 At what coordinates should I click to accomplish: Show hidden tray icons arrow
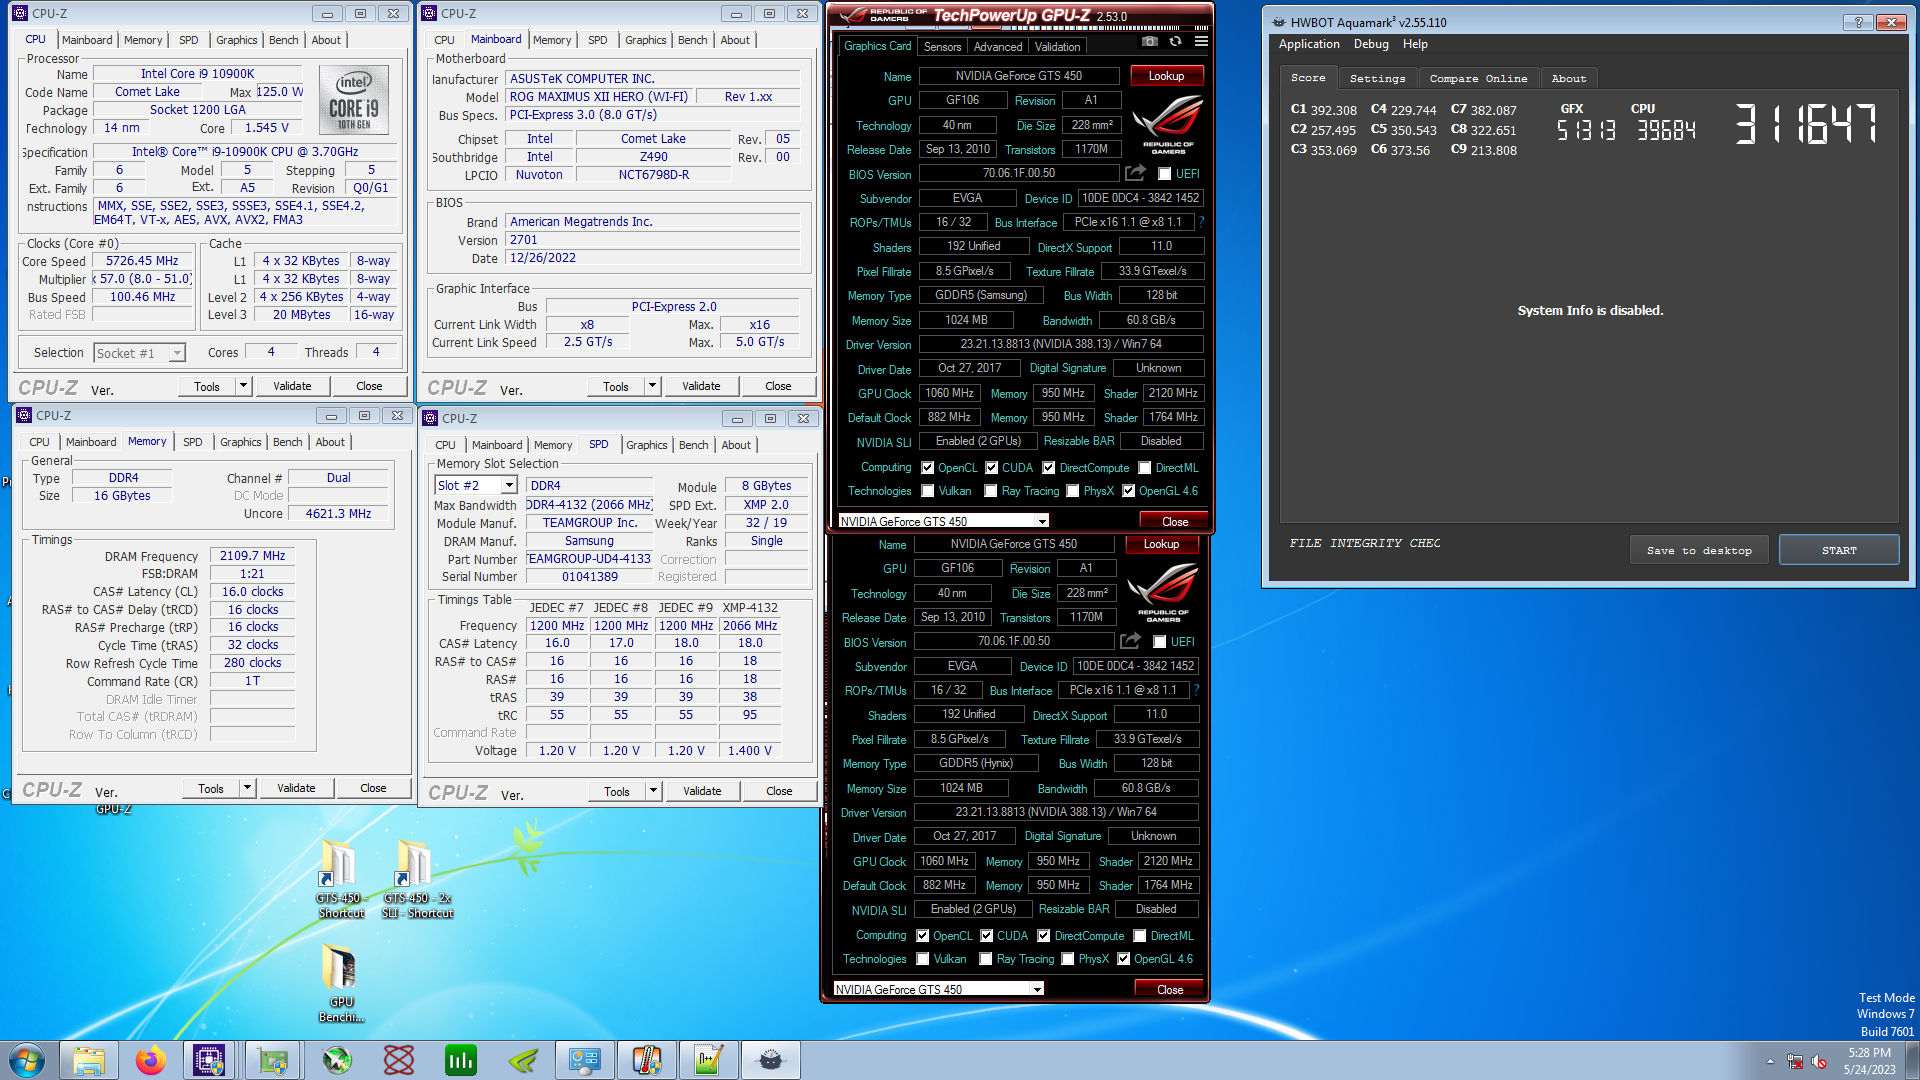tap(1770, 1061)
